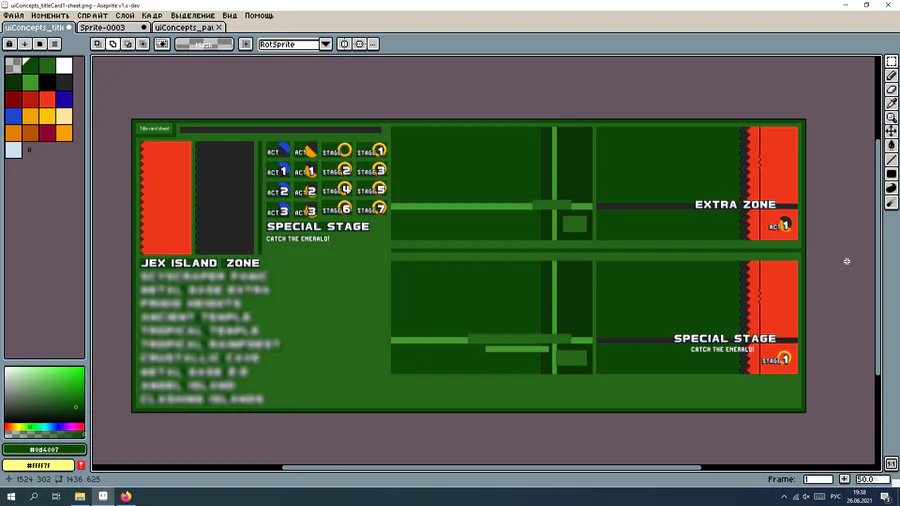The height and width of the screenshot is (506, 900).
Task: Select the Rectangular Marquee tool
Action: (x=891, y=61)
